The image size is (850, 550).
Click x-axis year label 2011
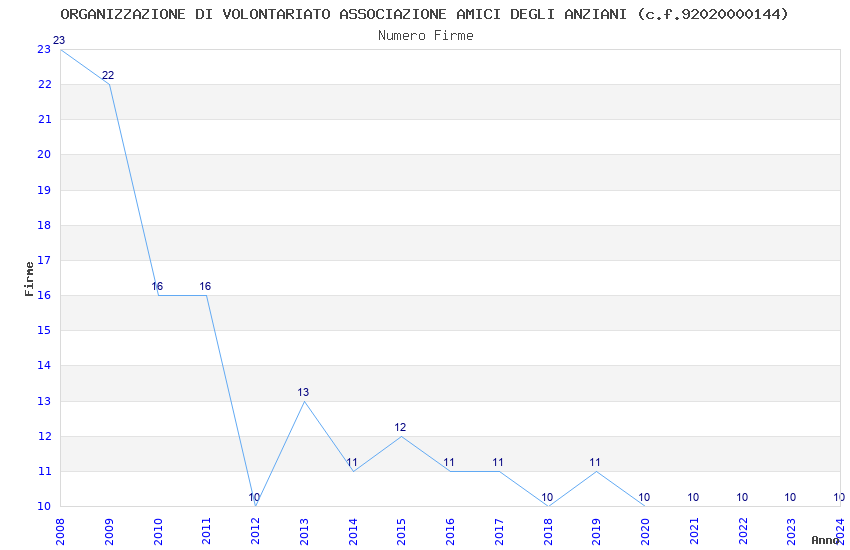click(x=206, y=531)
